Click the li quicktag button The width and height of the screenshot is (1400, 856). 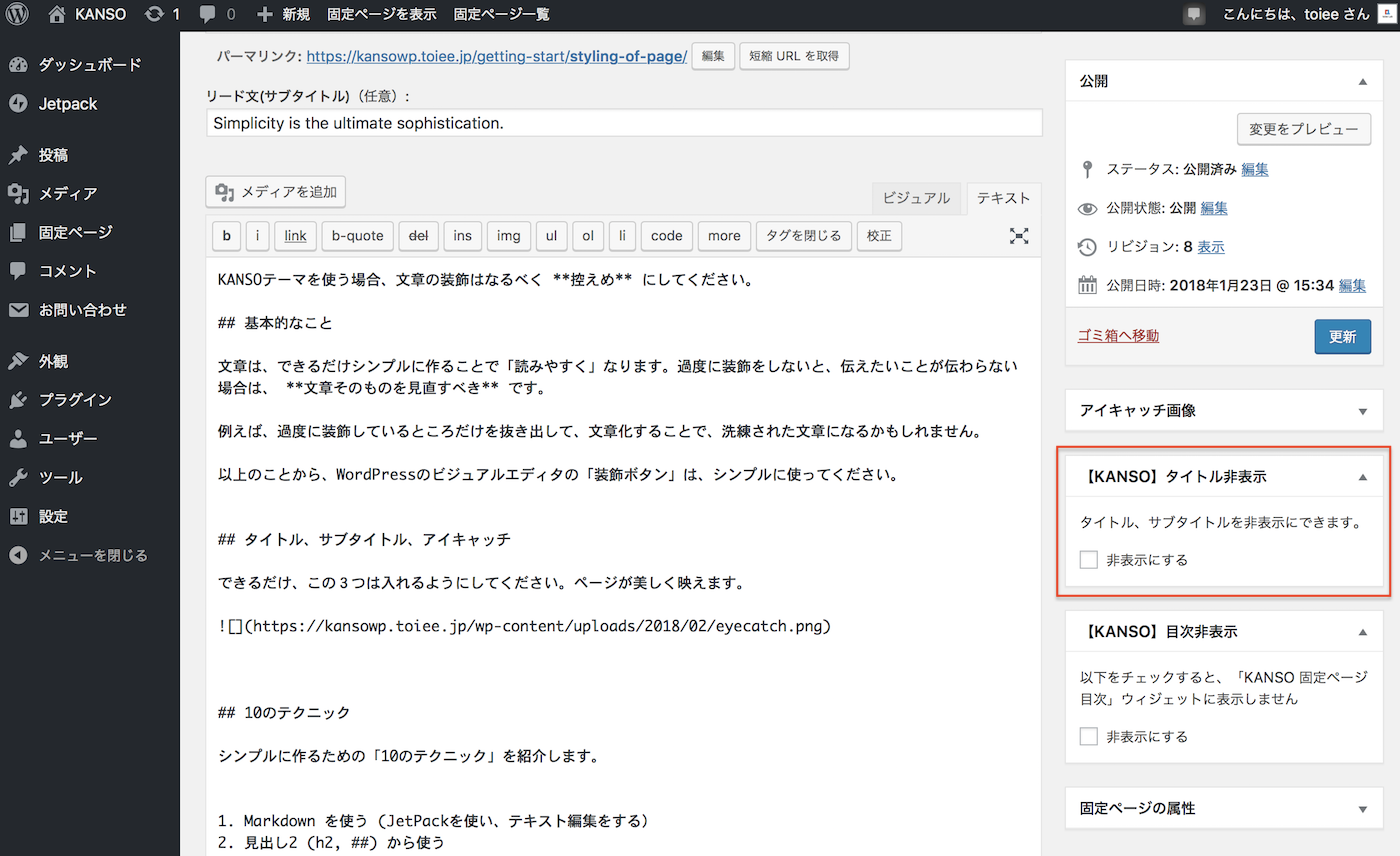click(x=622, y=236)
